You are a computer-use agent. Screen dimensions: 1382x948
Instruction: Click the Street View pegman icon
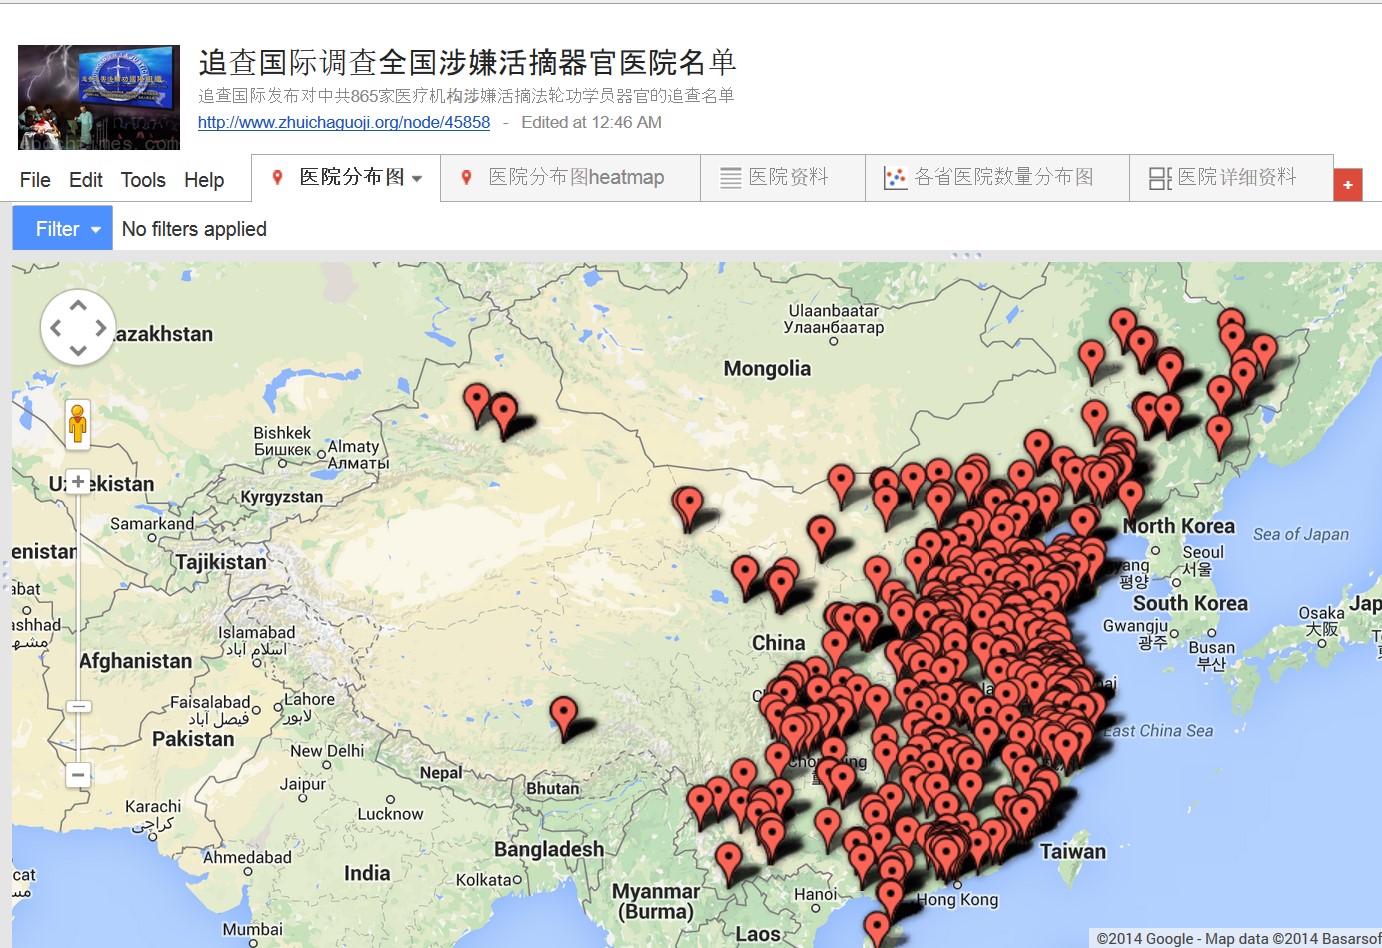(x=78, y=423)
